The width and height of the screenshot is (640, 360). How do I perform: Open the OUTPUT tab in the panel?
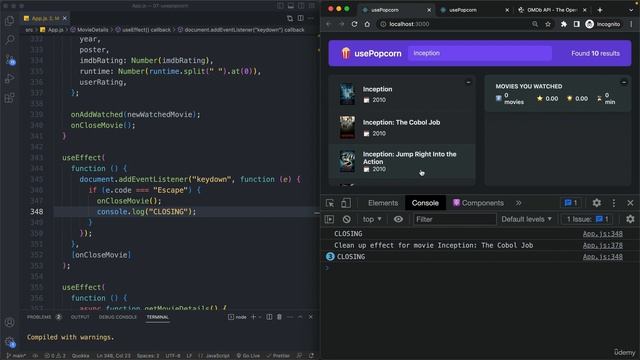[80, 317]
